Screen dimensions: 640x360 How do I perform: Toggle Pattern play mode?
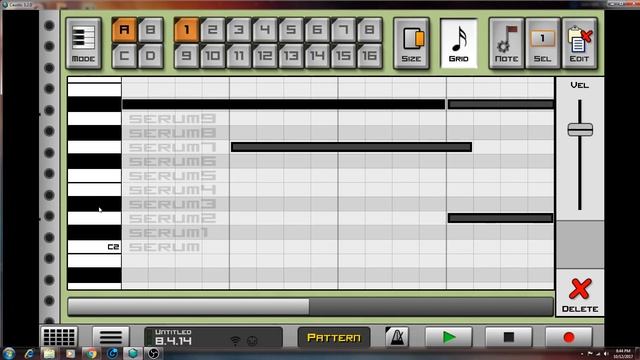coord(334,338)
